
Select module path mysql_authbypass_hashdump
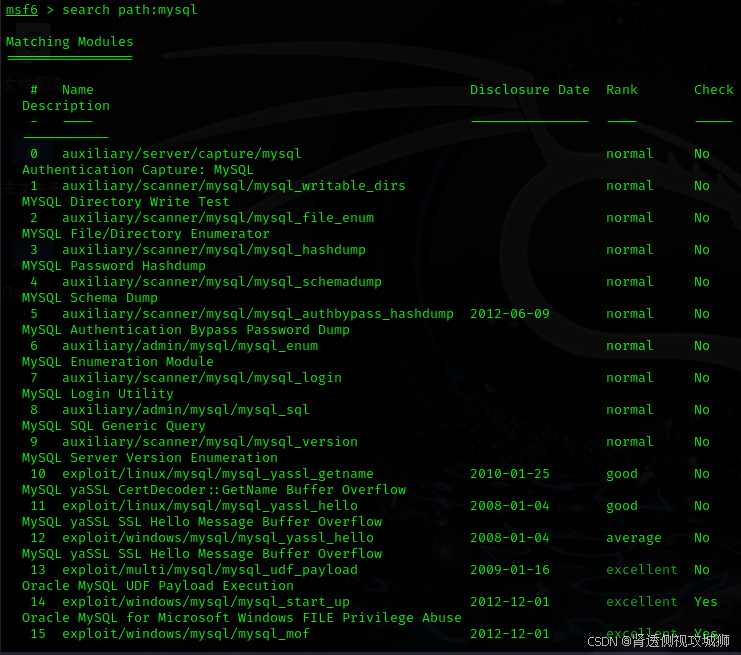(x=258, y=314)
